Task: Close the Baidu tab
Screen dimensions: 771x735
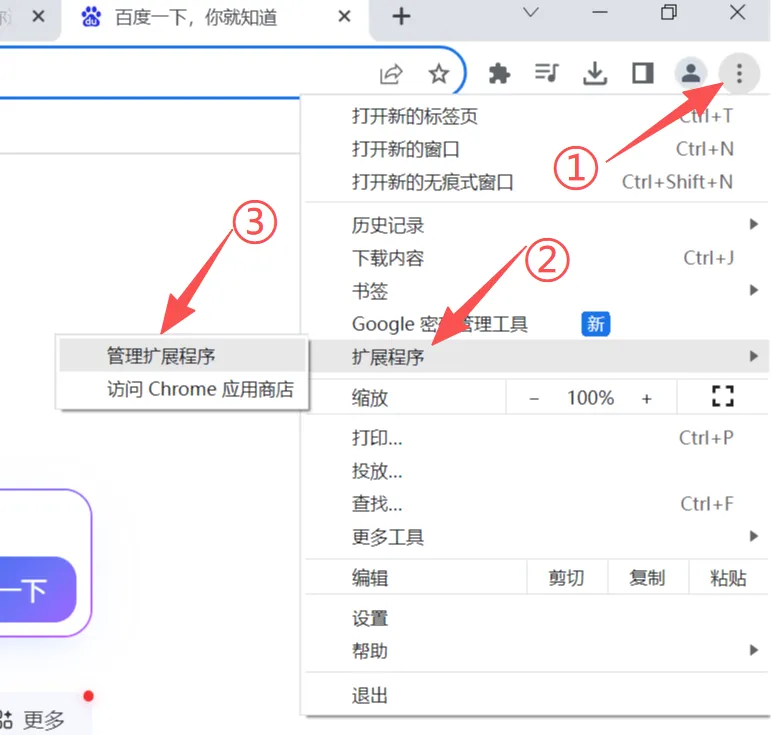Action: [x=344, y=17]
